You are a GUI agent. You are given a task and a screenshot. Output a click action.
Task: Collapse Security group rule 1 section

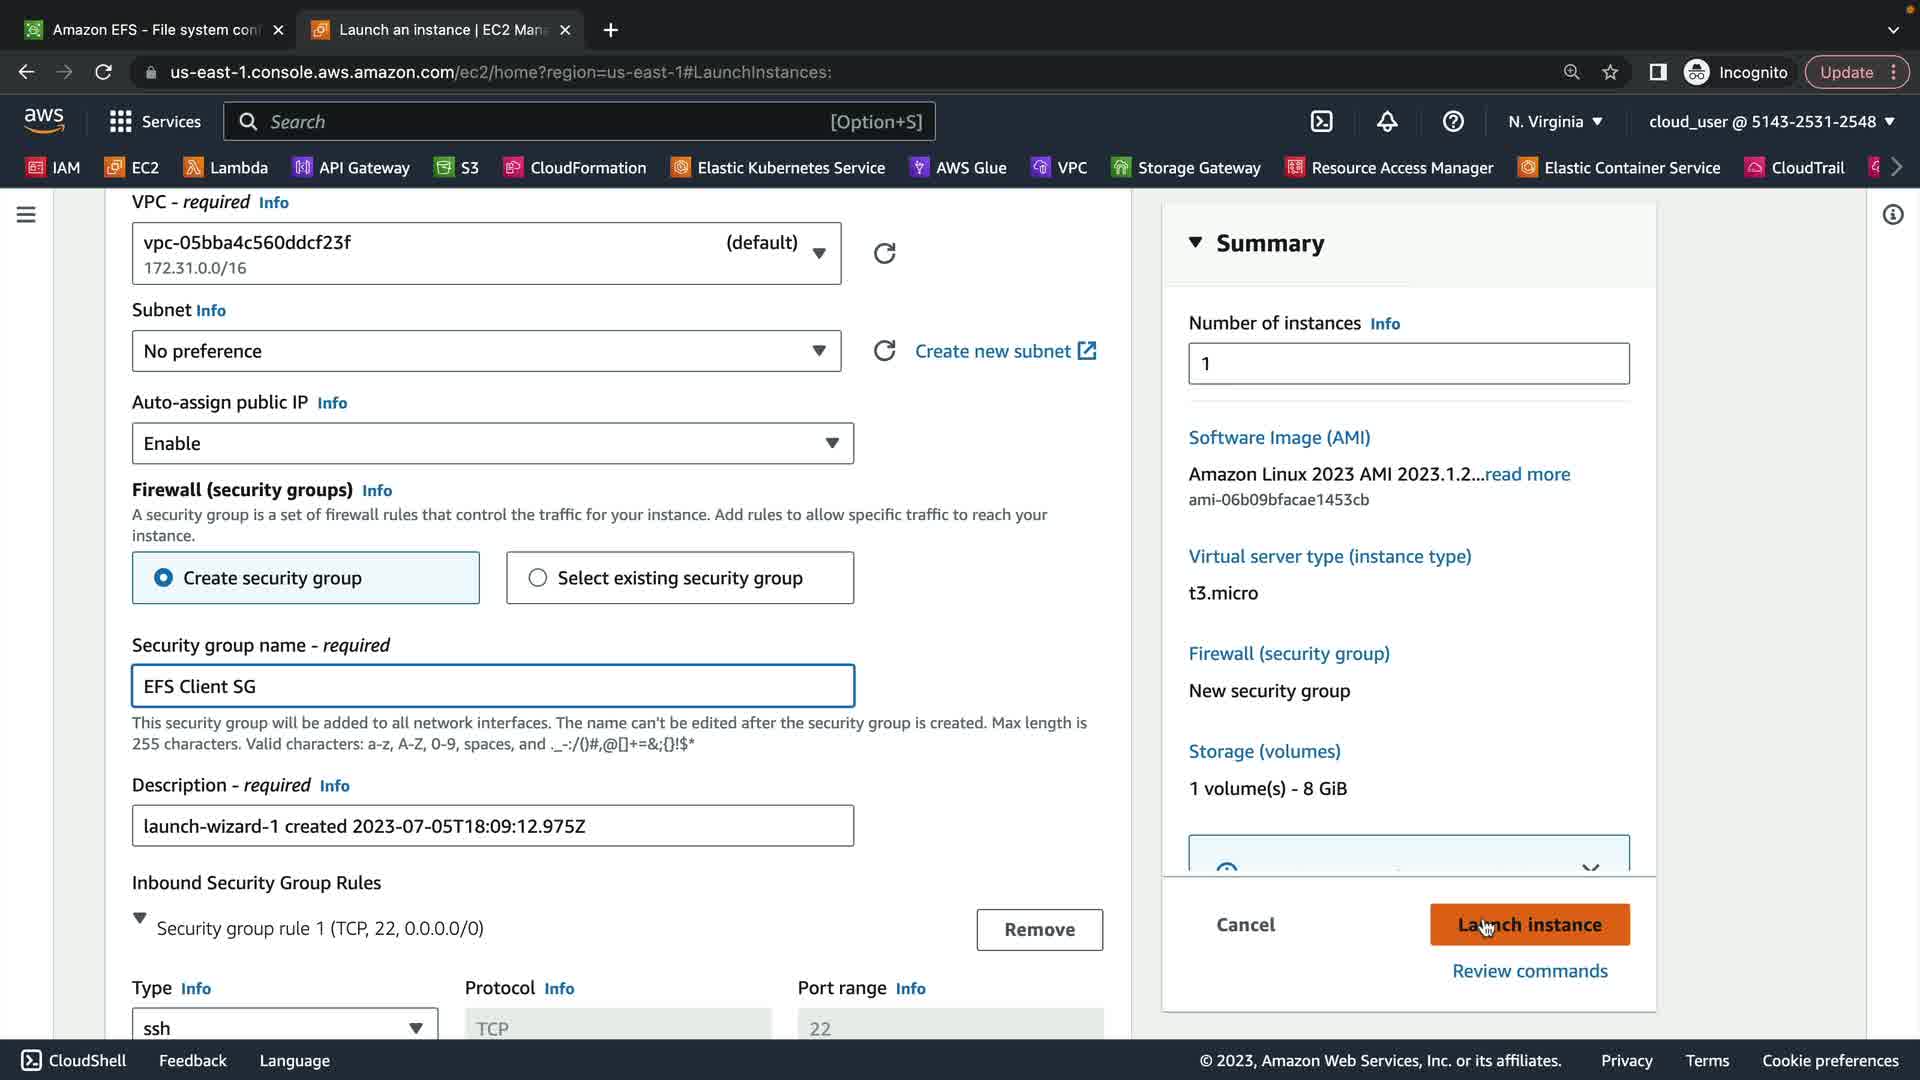(x=140, y=918)
